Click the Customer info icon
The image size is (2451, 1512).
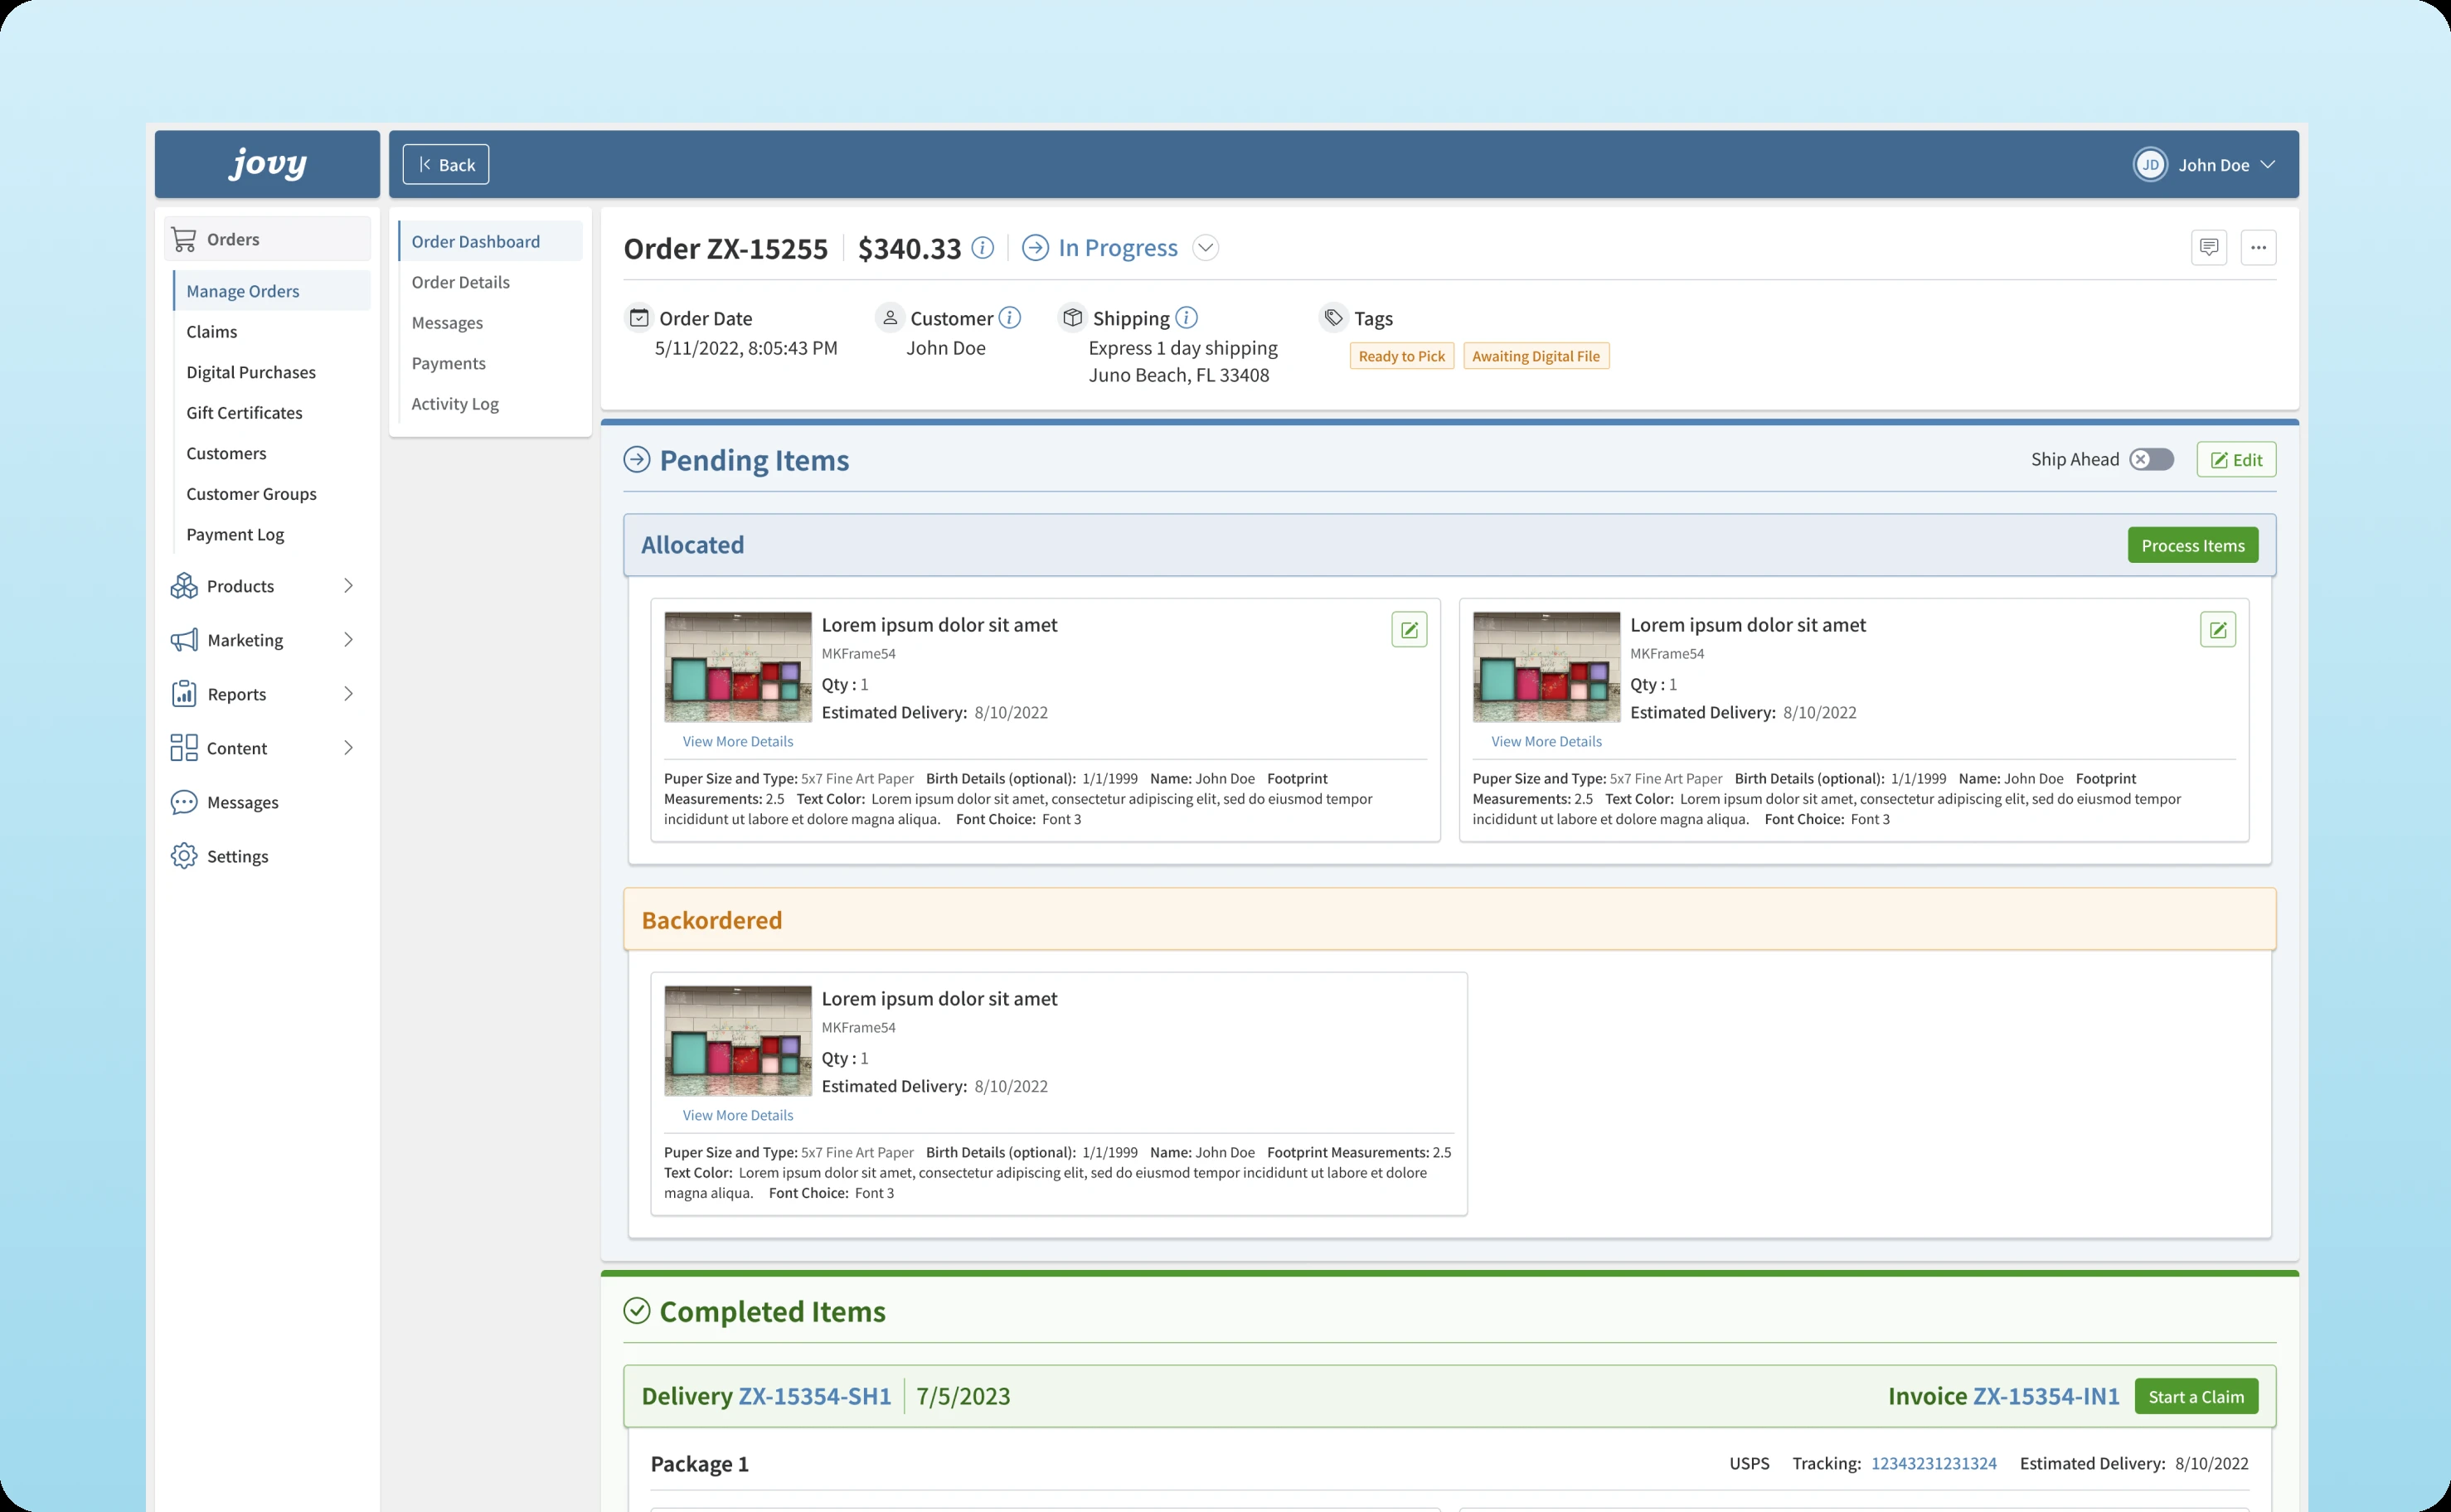click(x=1010, y=318)
